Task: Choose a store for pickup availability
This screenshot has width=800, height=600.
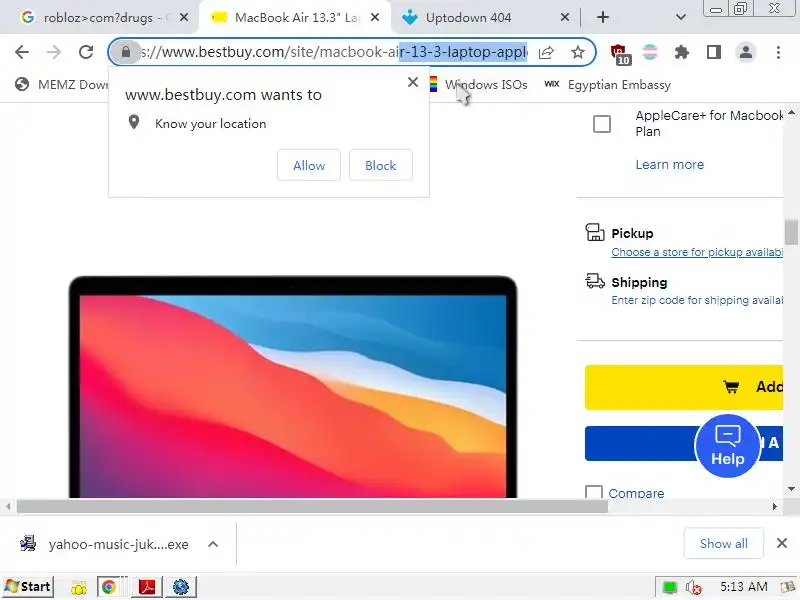Action: pyautogui.click(x=697, y=252)
